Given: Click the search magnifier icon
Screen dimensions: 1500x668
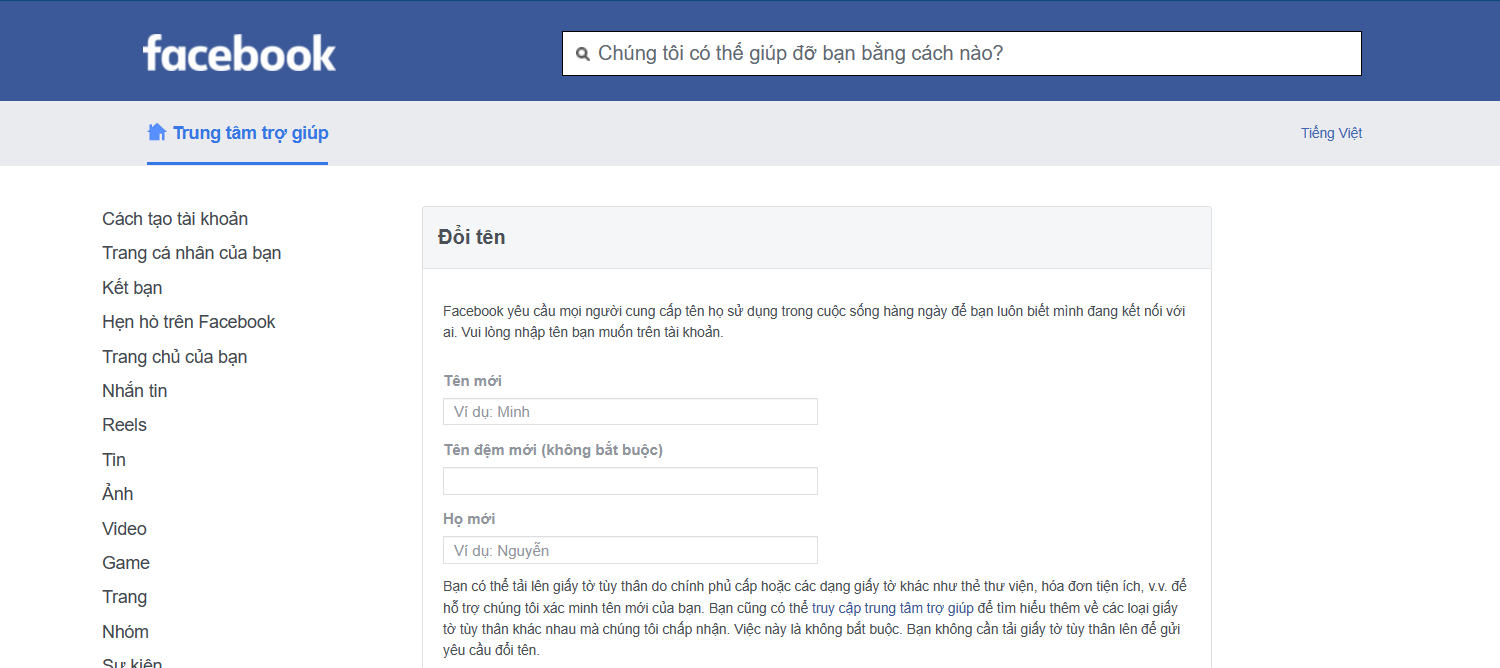Looking at the screenshot, I should coord(583,54).
